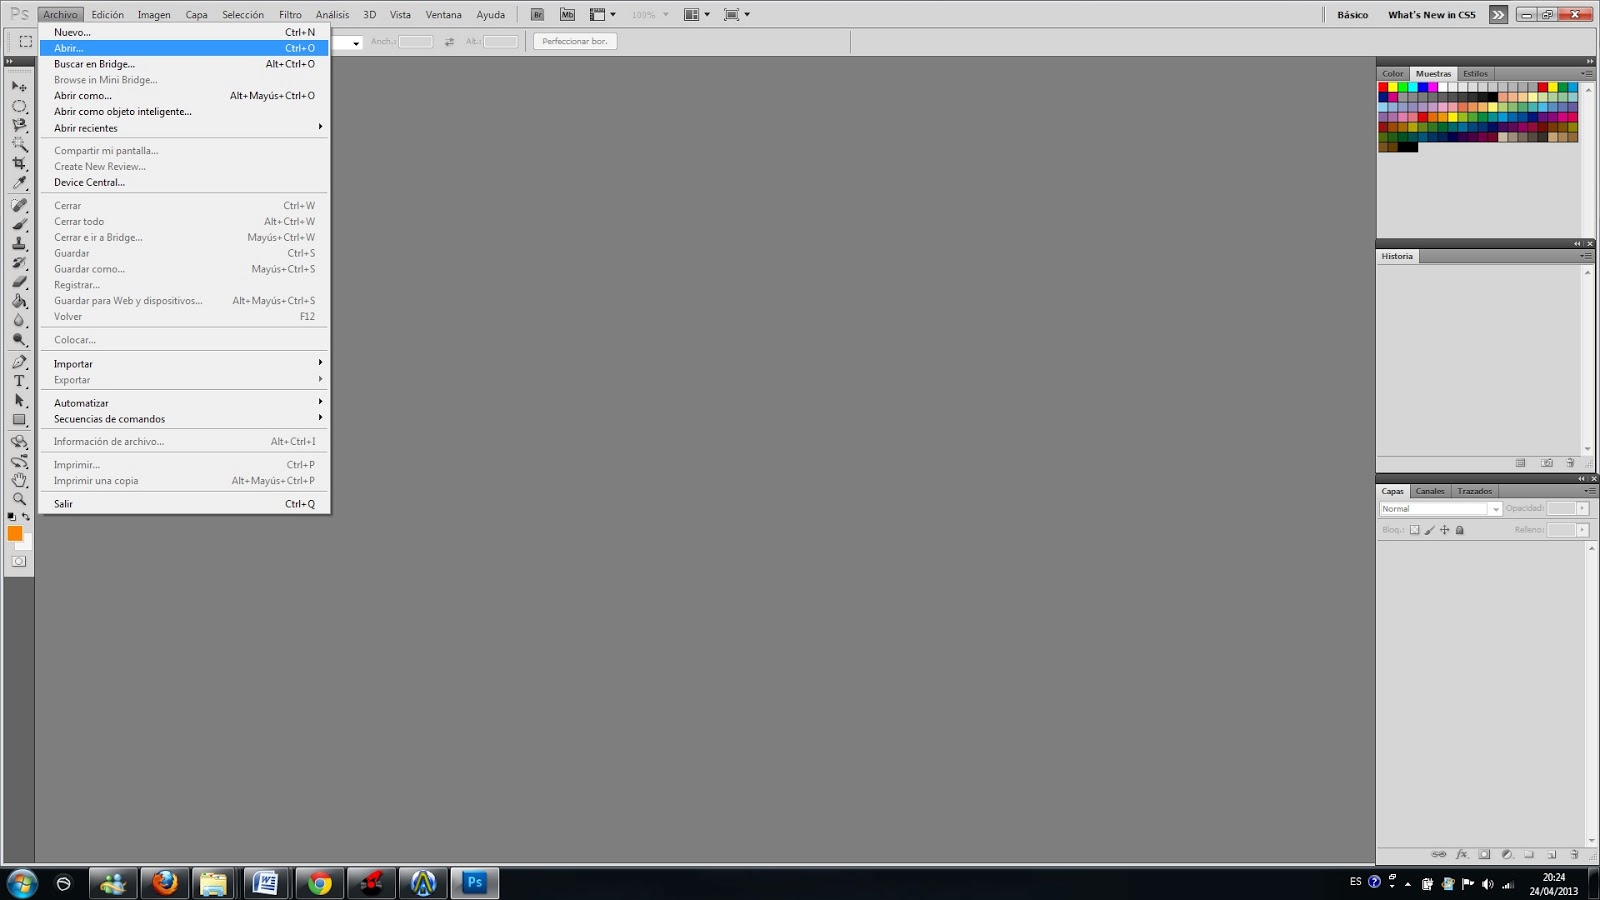Image resolution: width=1600 pixels, height=900 pixels.
Task: Toggle lock all in Capas panel
Action: pyautogui.click(x=1459, y=530)
